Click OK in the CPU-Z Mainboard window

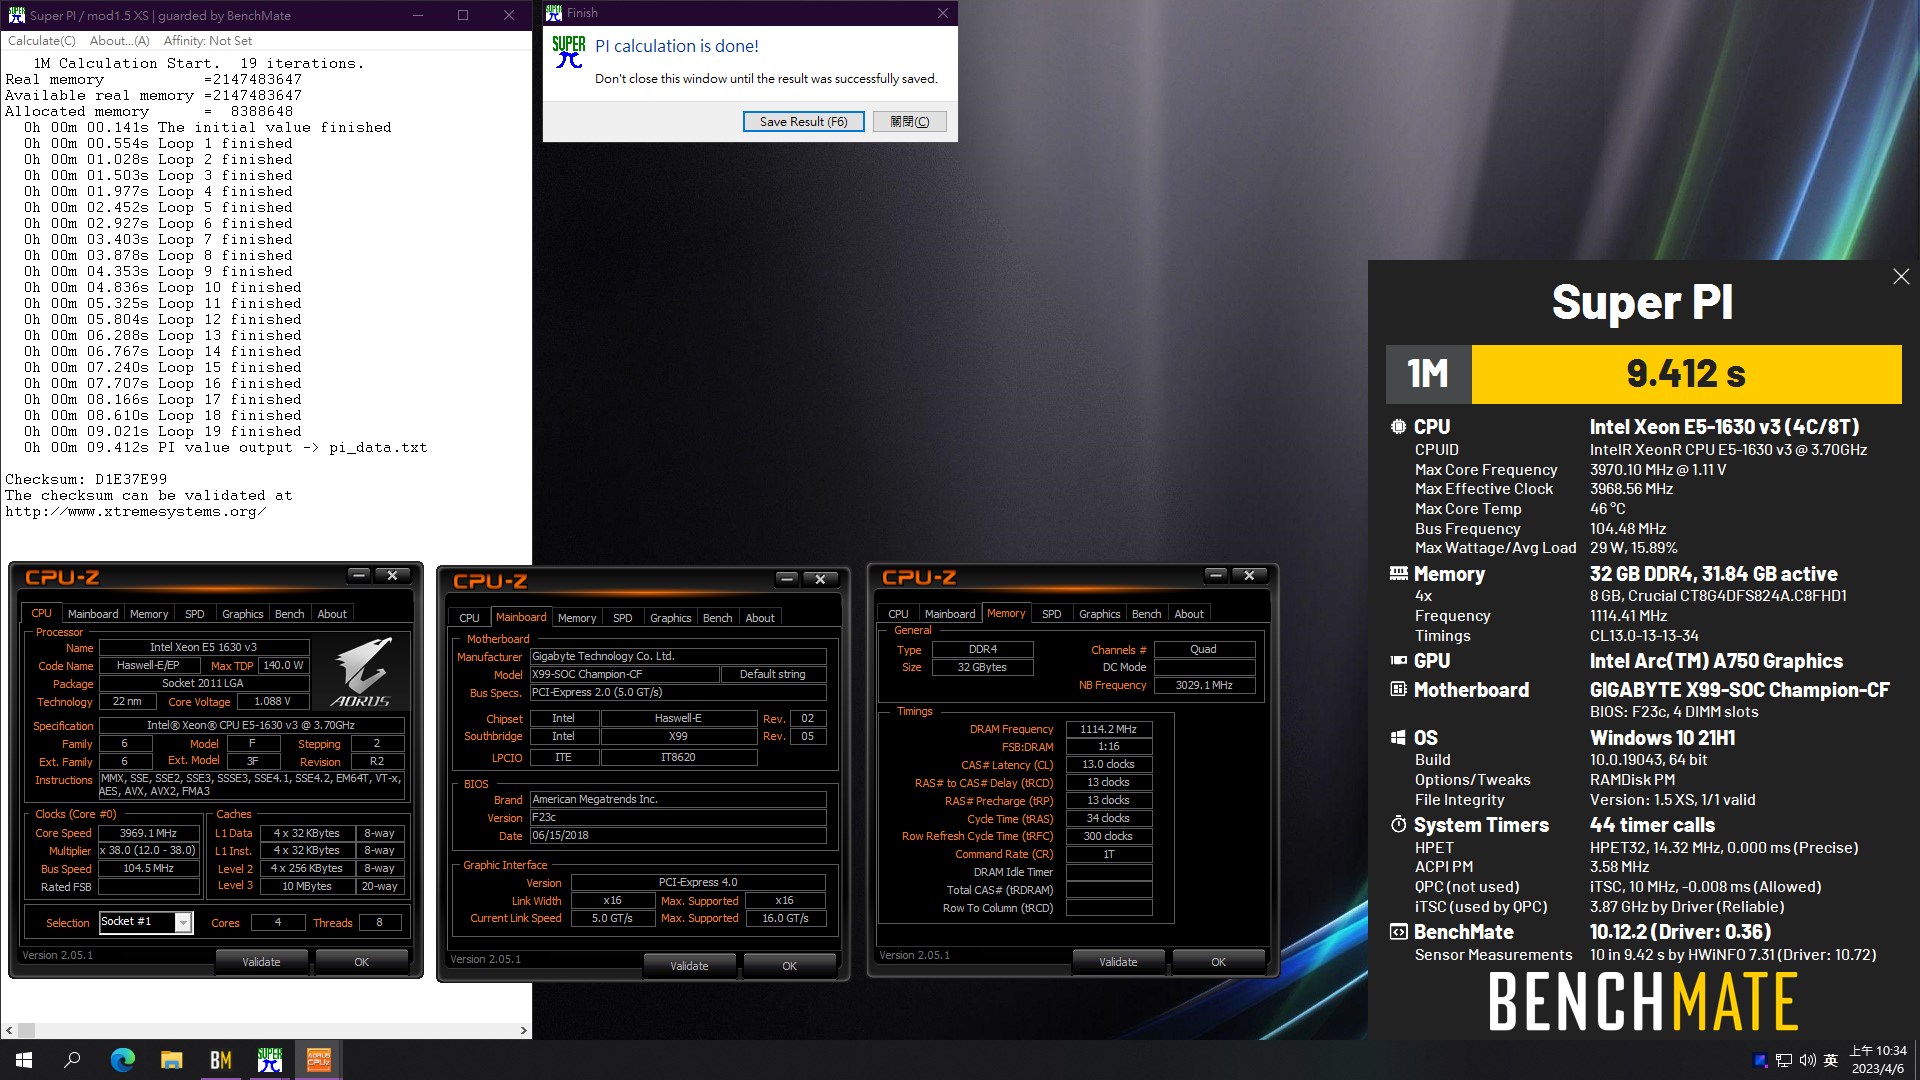(x=789, y=966)
